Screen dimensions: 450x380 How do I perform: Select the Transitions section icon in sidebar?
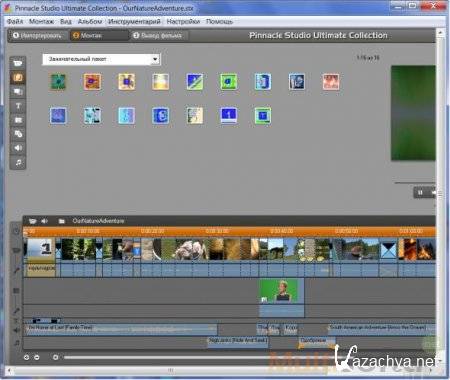pos(18,78)
